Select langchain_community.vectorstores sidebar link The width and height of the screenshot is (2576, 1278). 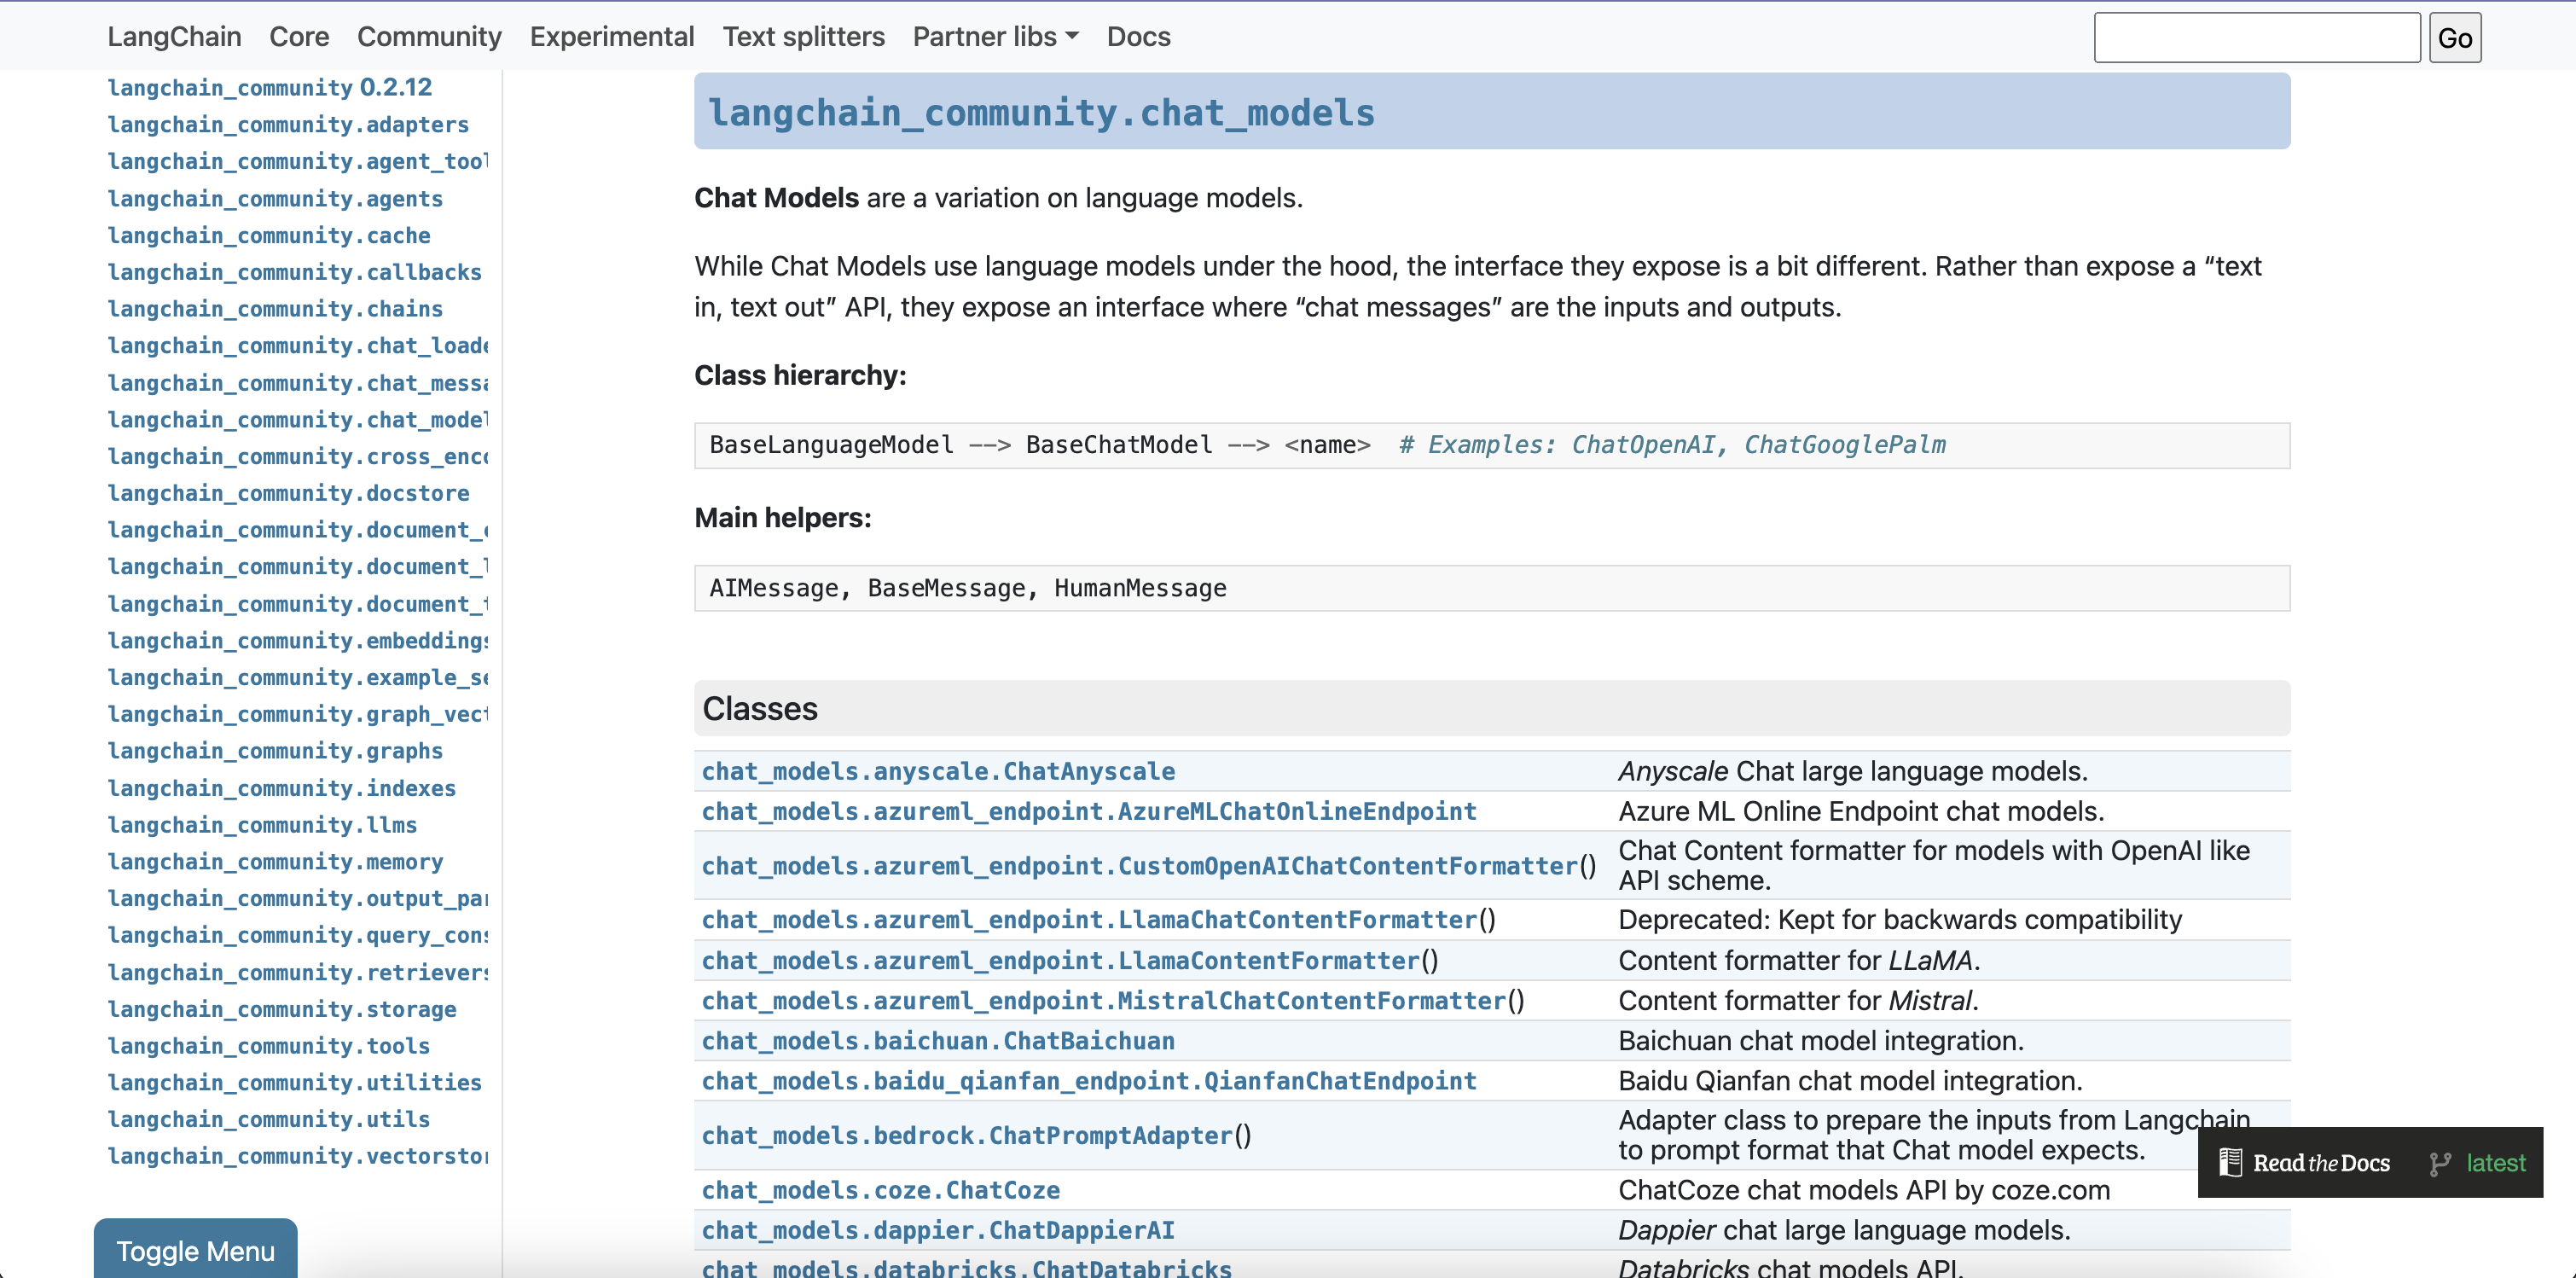(297, 1156)
